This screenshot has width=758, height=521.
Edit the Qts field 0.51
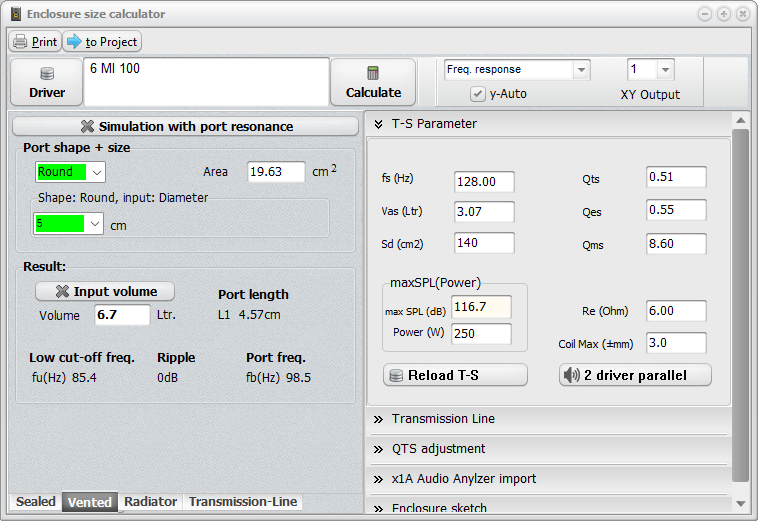676,177
